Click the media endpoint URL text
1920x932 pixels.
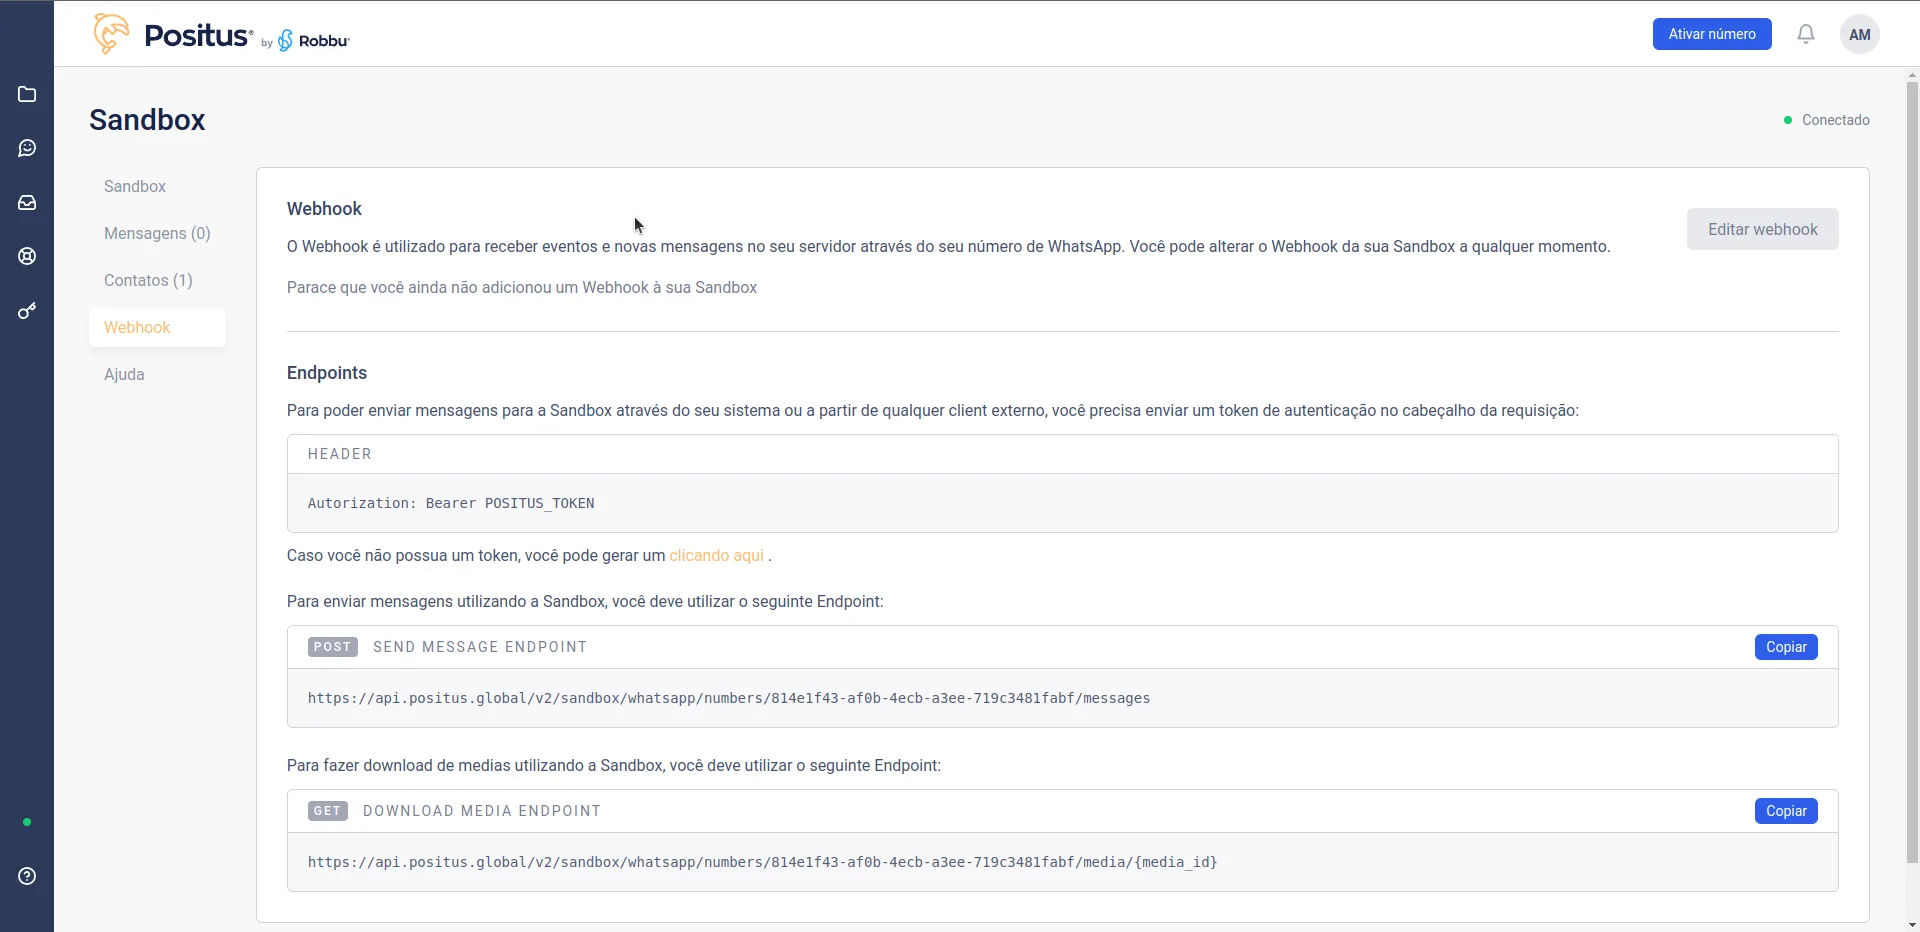coord(763,862)
